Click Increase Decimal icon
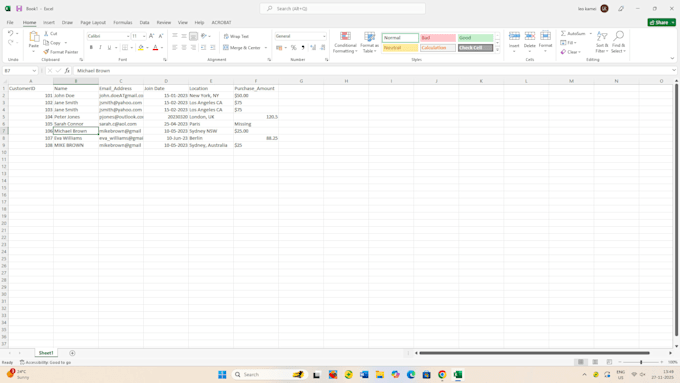680x383 pixels. 313,48
